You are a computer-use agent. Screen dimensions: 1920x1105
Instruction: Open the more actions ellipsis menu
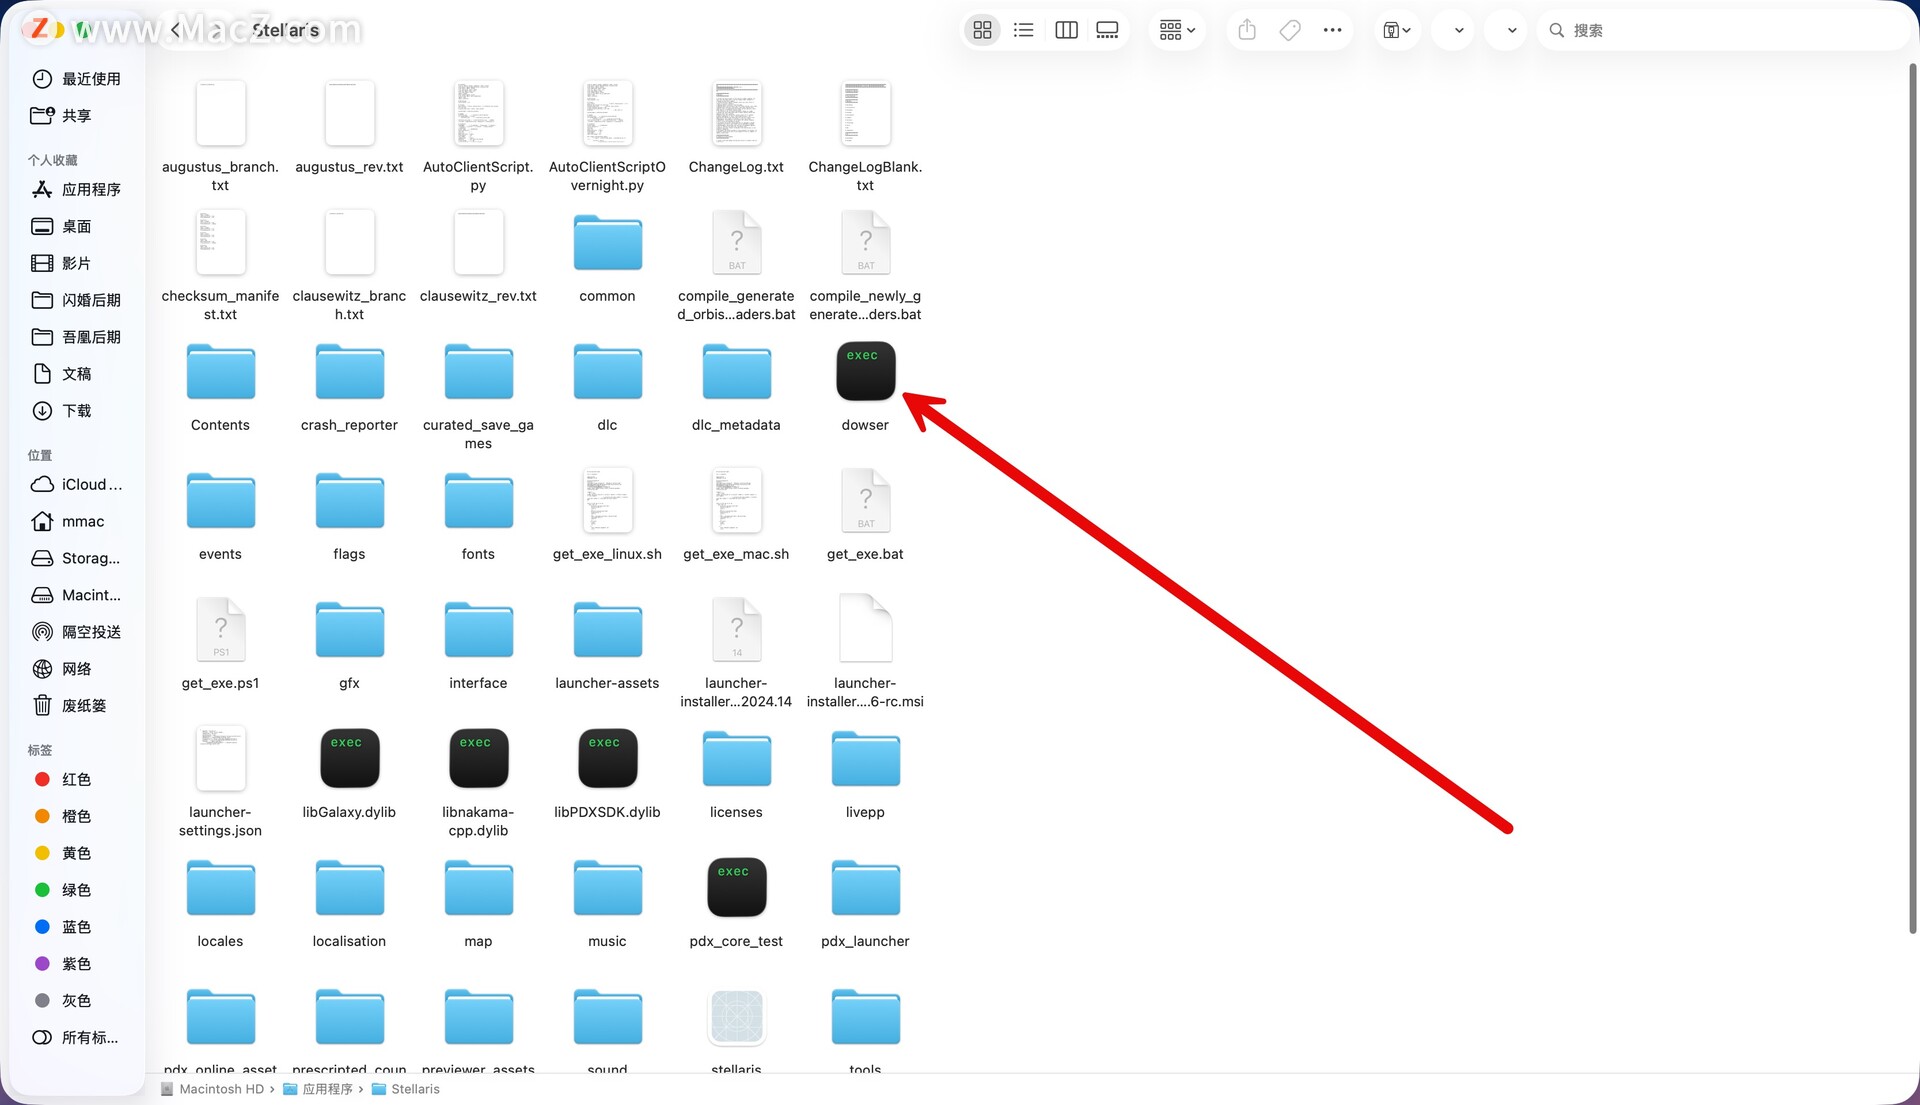1332,30
